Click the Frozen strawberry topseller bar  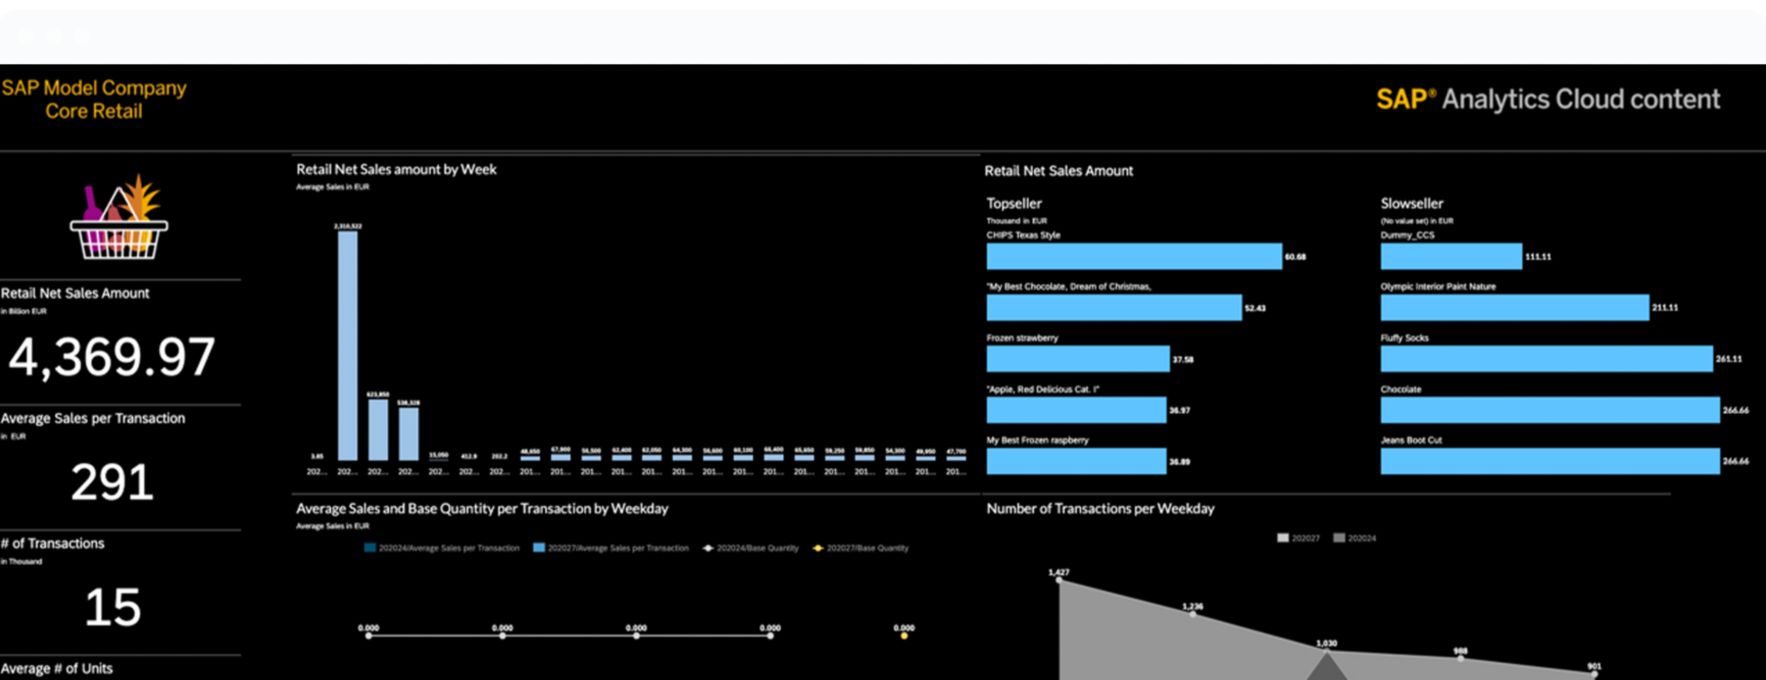1077,359
